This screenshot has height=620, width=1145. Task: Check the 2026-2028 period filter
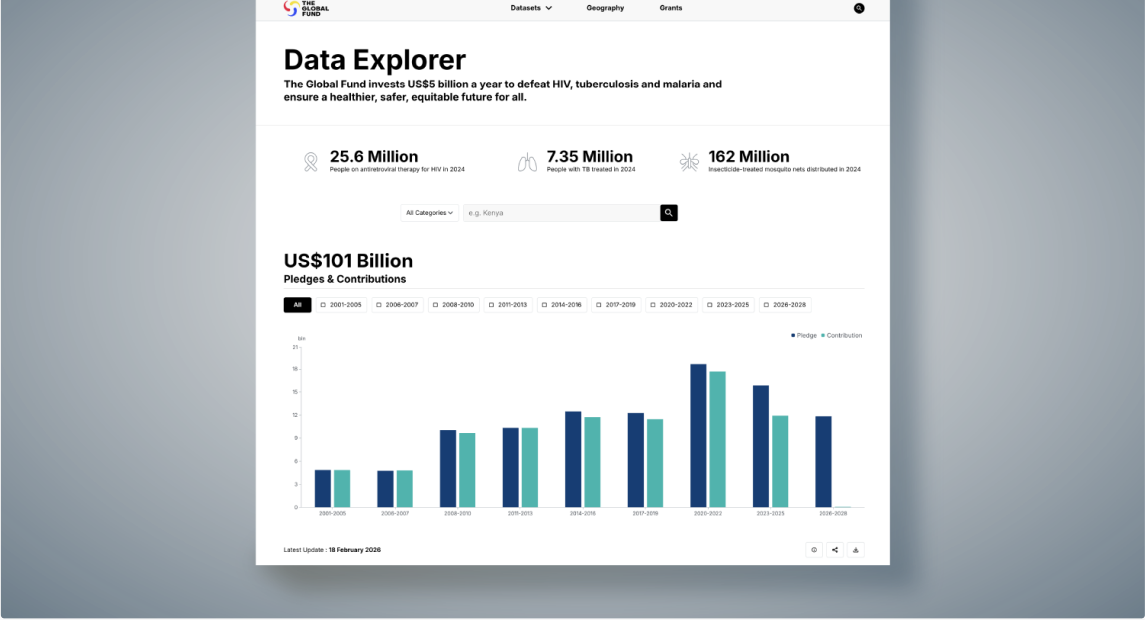[x=785, y=305]
